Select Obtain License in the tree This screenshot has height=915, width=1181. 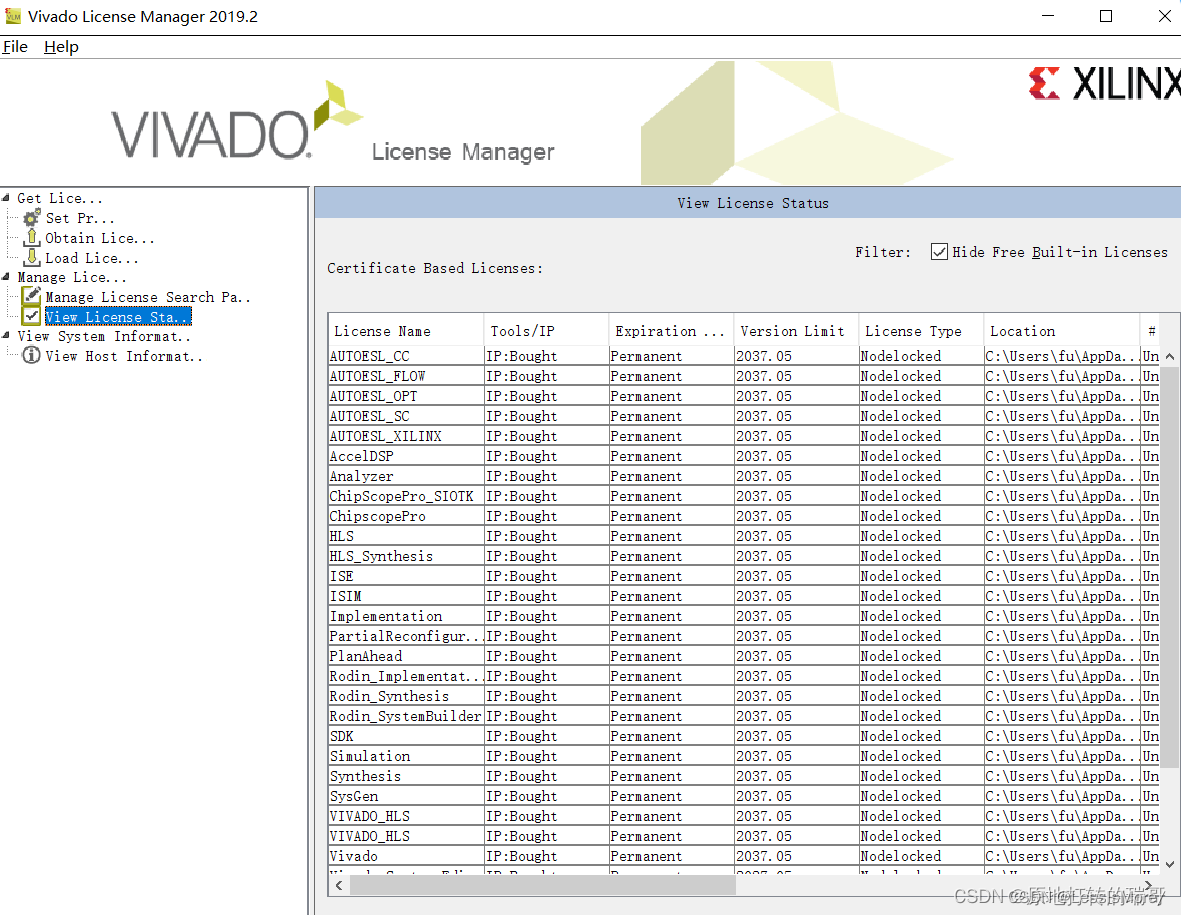99,238
